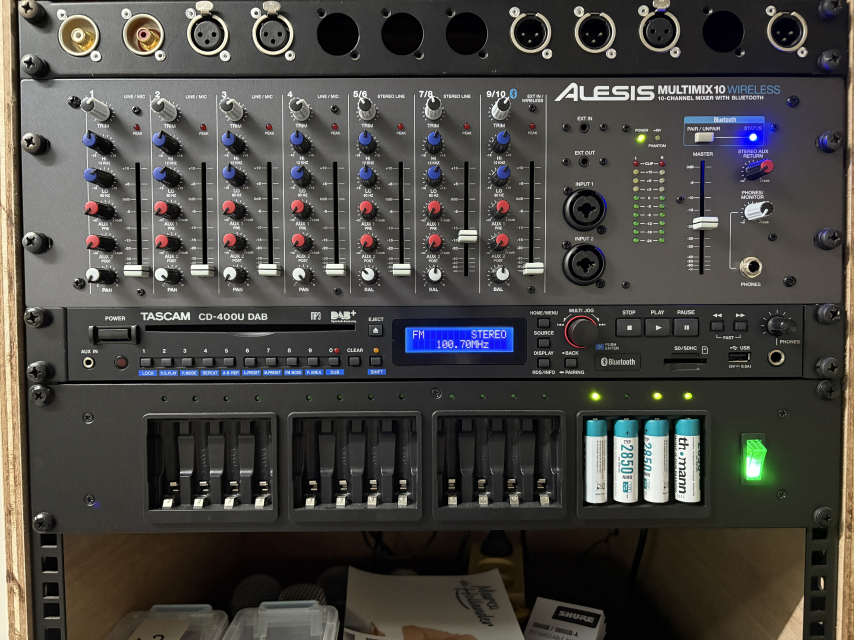Viewport: 854px width, 640px height.
Task: Click the Alesis EXT OUT jack
Action: click(584, 162)
